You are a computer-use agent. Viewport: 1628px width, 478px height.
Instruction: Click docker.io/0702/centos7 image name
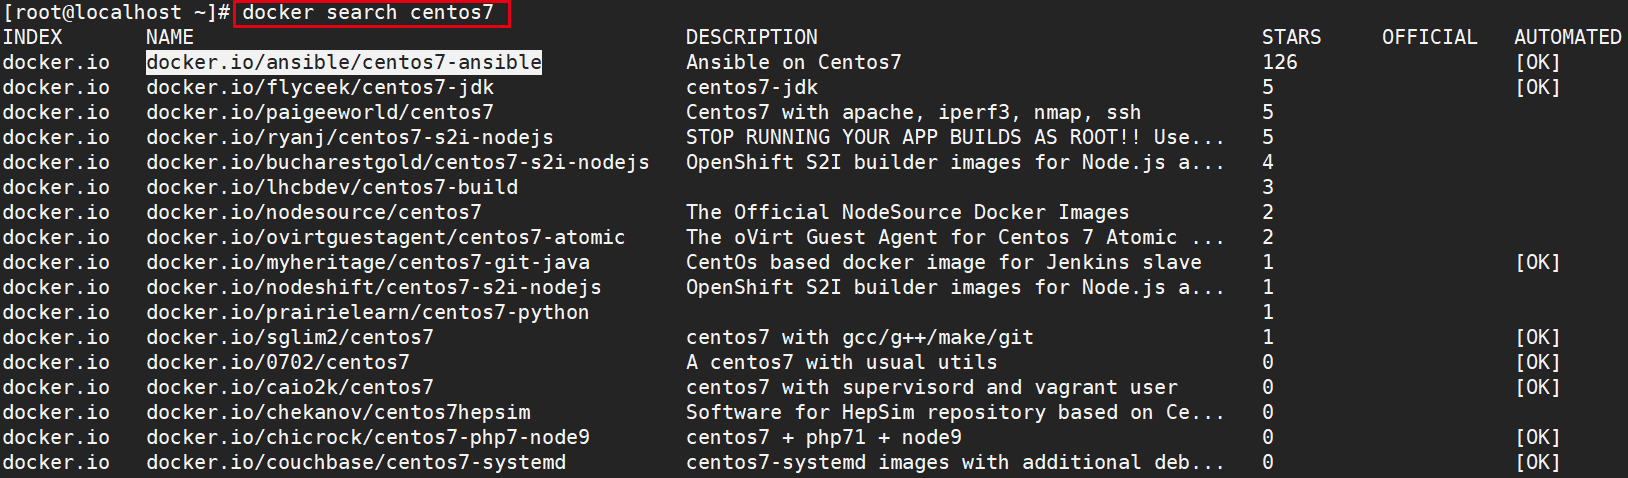(x=278, y=362)
